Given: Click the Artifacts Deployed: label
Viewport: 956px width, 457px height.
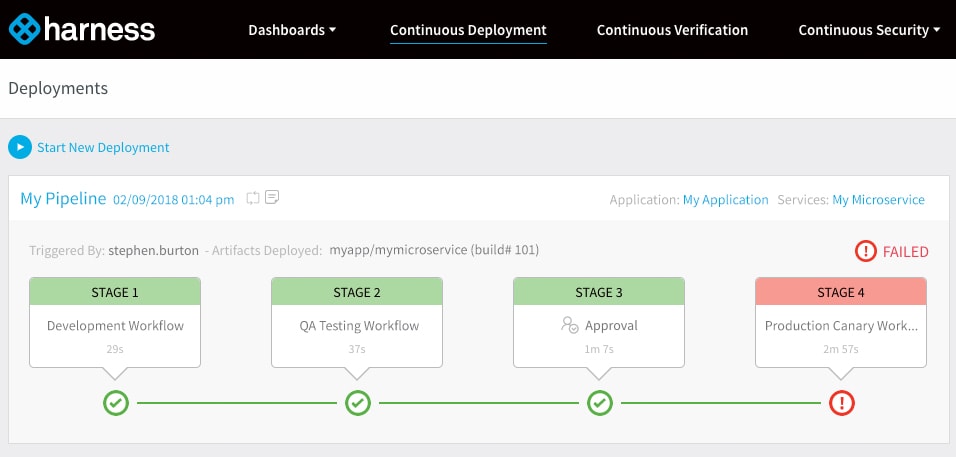Looking at the screenshot, I should pos(267,251).
